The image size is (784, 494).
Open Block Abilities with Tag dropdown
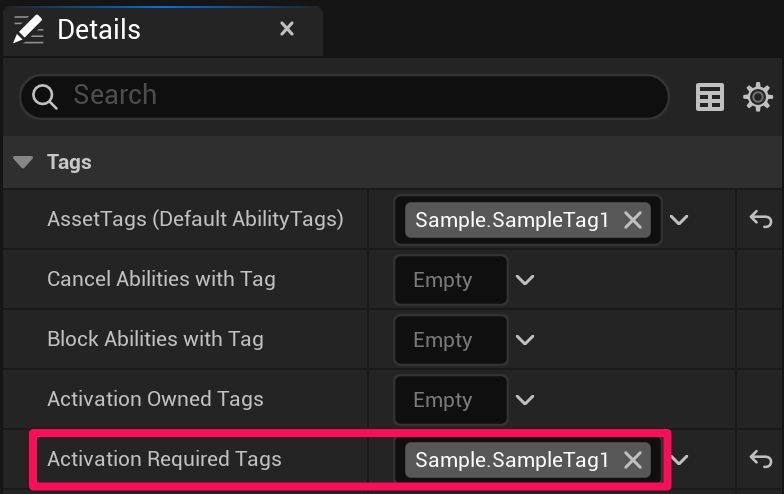tap(525, 340)
